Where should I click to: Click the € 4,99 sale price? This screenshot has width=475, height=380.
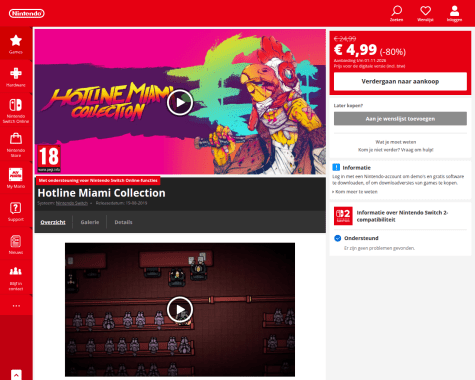click(355, 50)
